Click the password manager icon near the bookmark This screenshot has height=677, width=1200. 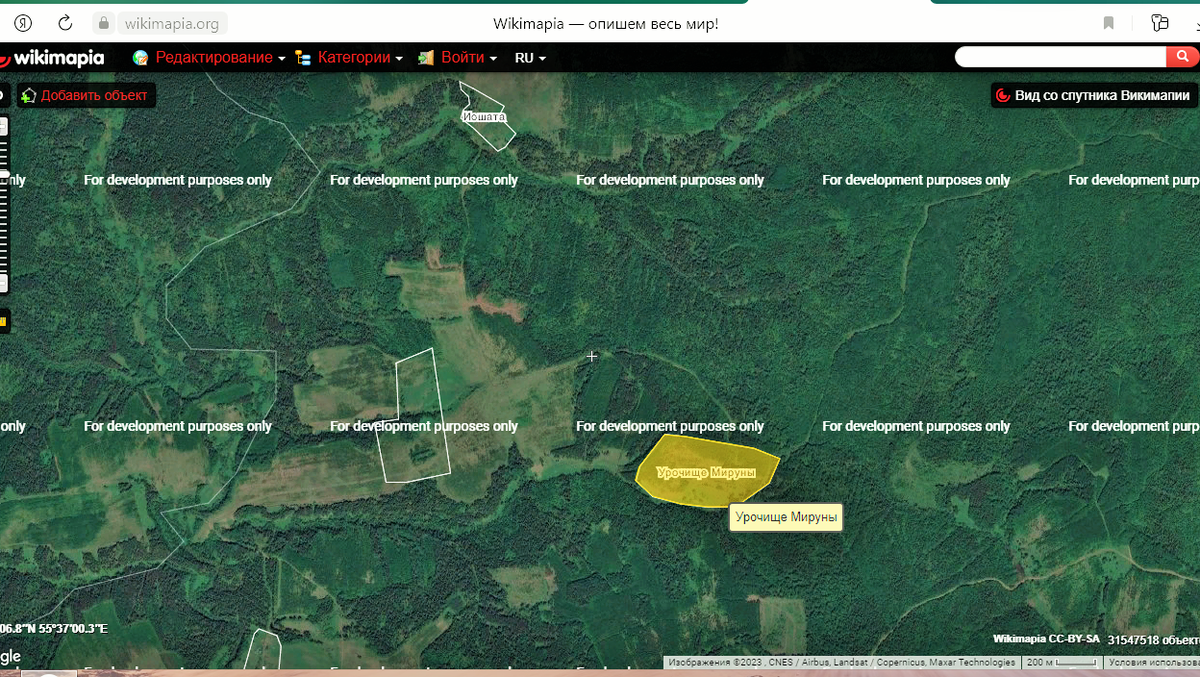tap(1160, 21)
